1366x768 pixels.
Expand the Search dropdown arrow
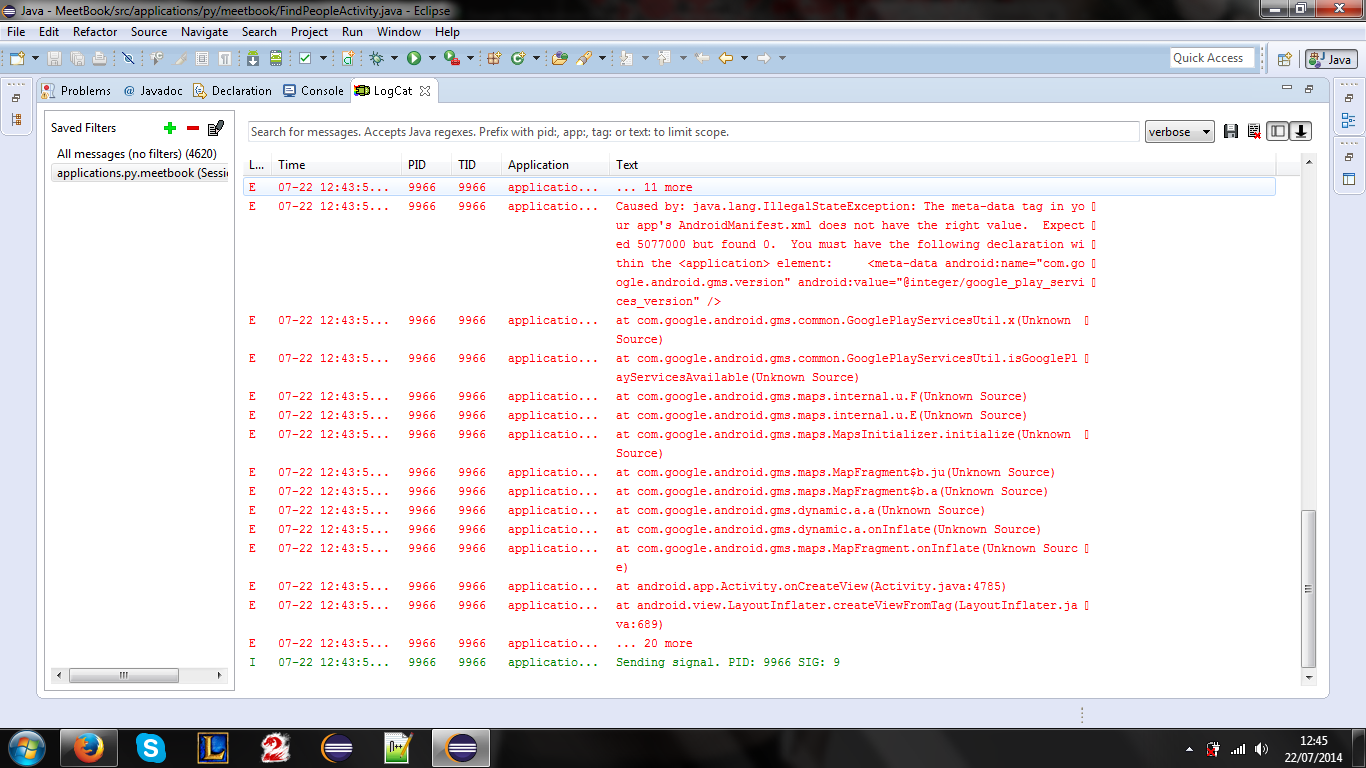coord(602,58)
